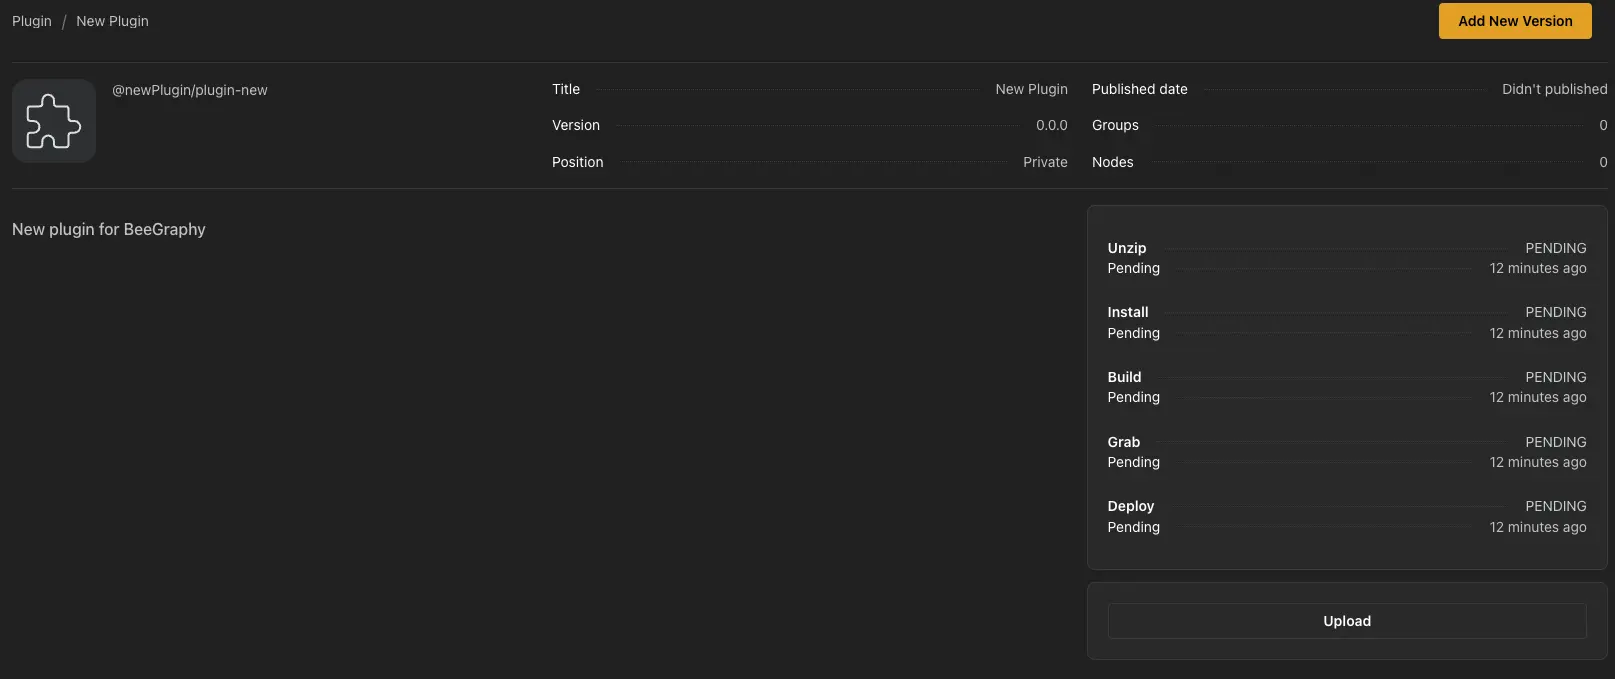Click the Position value Private
The image size is (1615, 679).
pyautogui.click(x=1045, y=162)
